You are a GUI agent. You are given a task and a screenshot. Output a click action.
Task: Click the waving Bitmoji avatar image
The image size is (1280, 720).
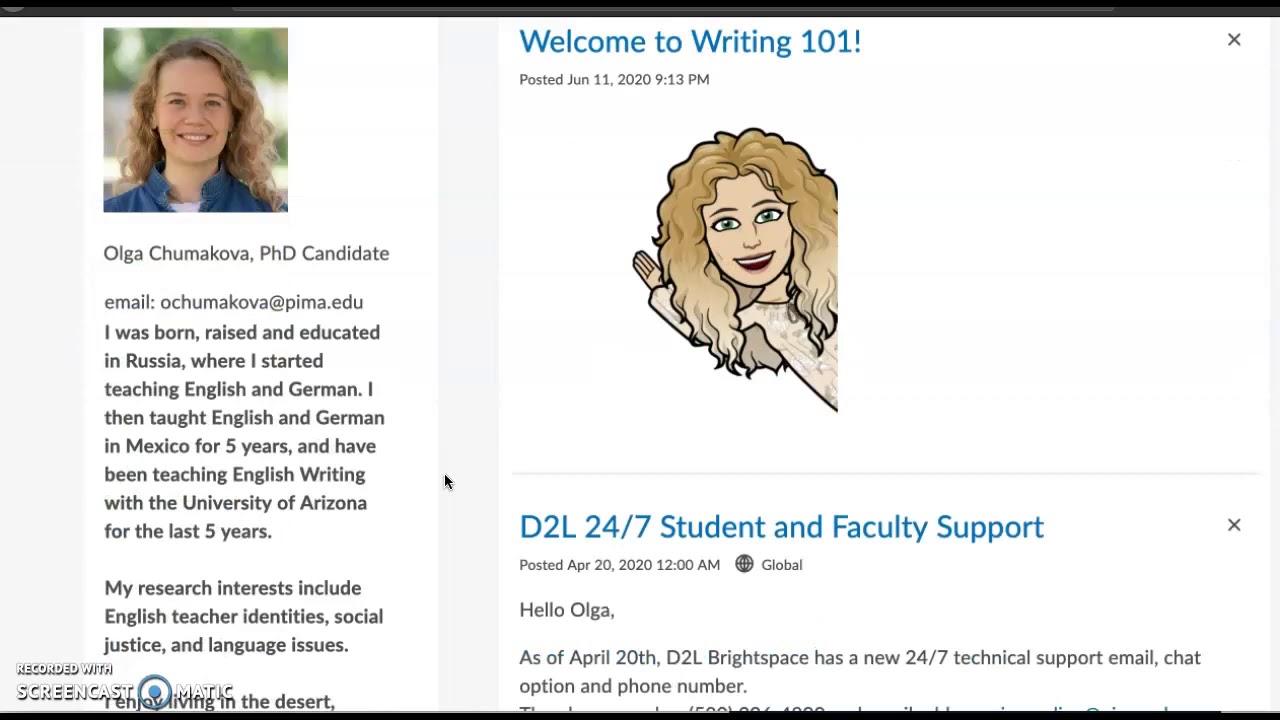pos(735,269)
